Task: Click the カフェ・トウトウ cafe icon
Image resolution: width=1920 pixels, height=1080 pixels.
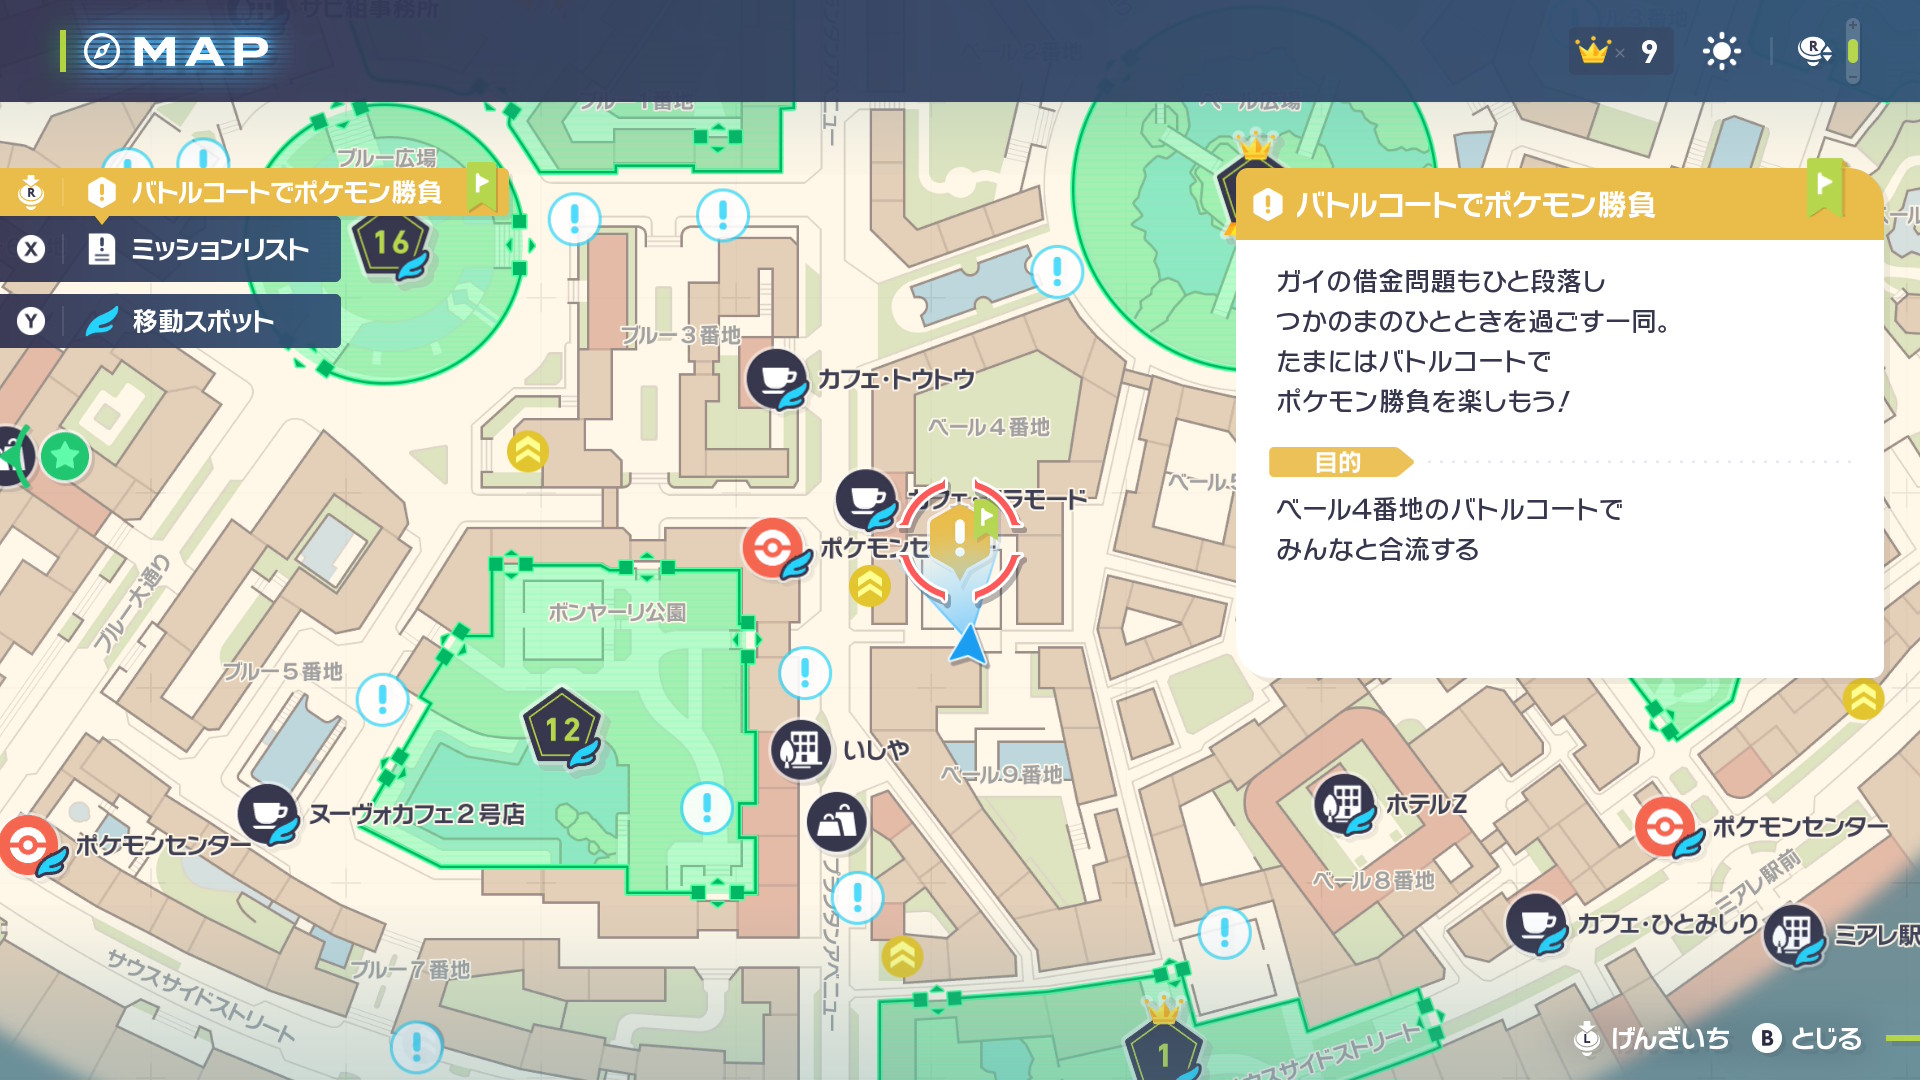Action: coord(776,378)
